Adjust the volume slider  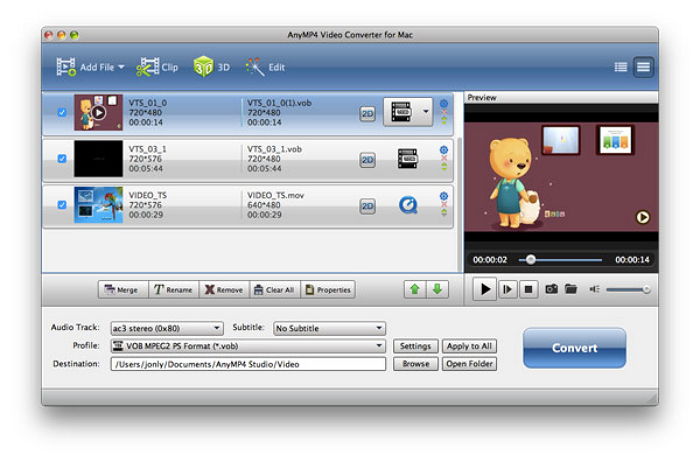pyautogui.click(x=628, y=289)
